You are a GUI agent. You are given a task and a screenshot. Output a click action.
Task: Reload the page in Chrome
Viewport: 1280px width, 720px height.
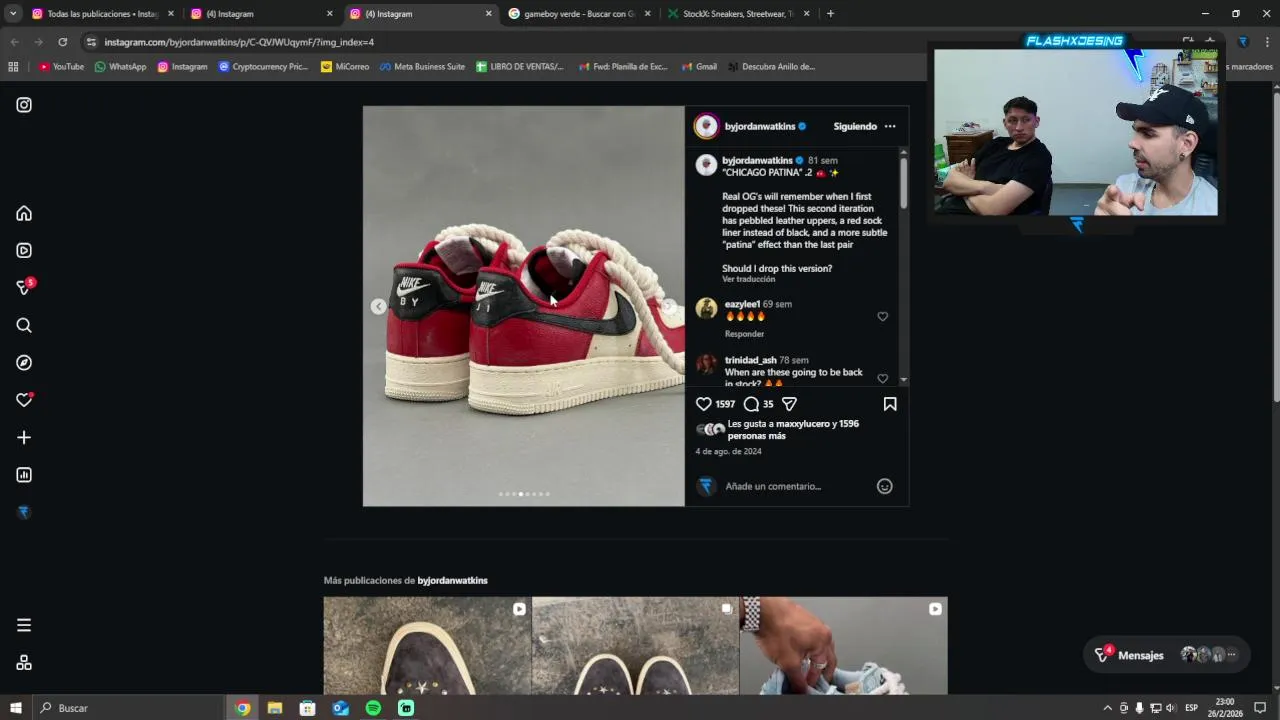62,42
